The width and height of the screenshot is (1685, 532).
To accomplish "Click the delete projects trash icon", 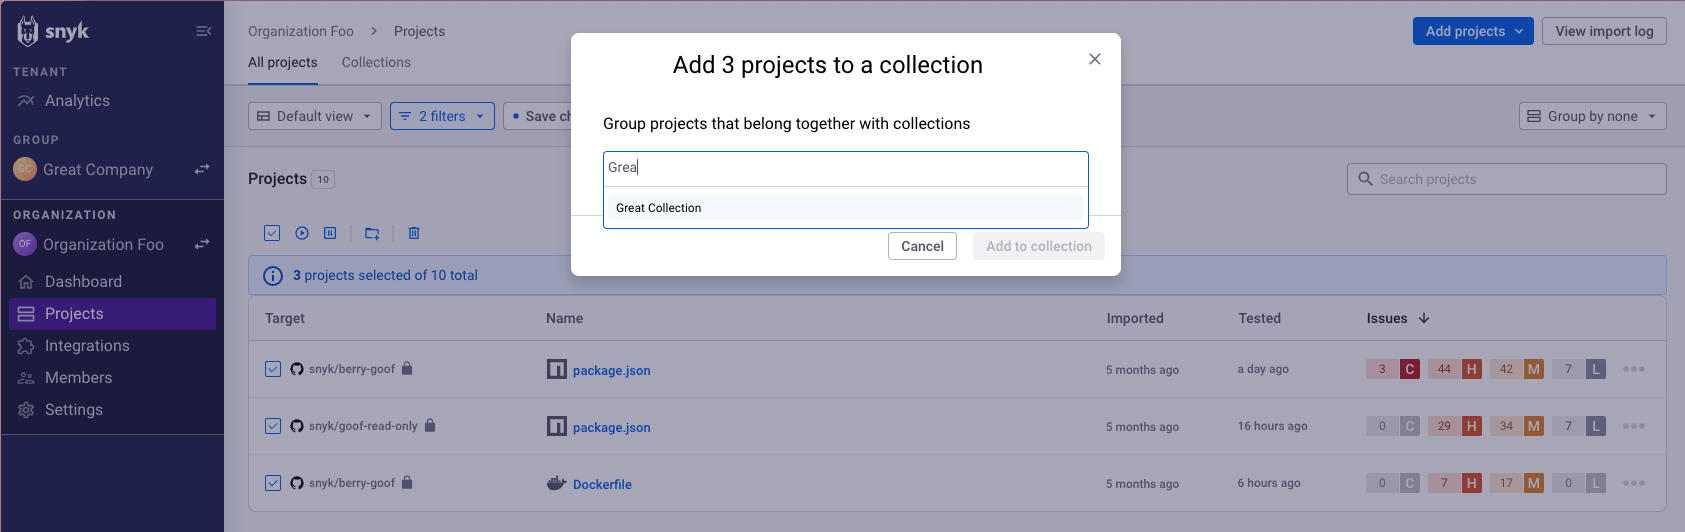I will pyautogui.click(x=414, y=233).
